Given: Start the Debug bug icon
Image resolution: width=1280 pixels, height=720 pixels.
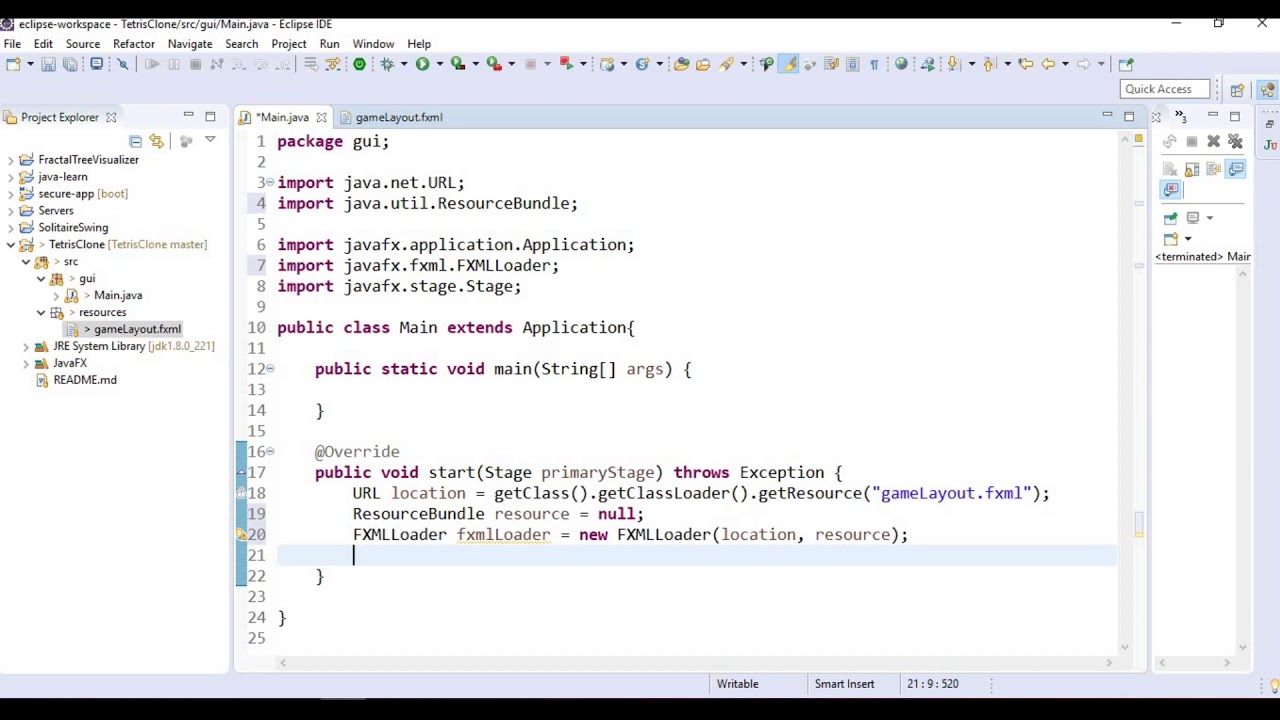Looking at the screenshot, I should 387,64.
